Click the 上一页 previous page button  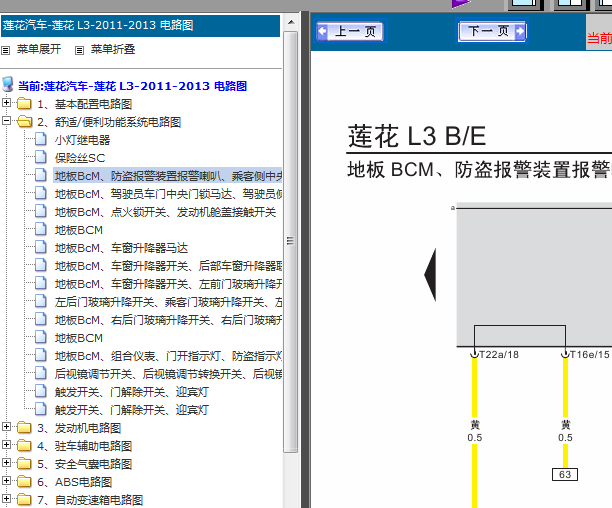[x=350, y=31]
